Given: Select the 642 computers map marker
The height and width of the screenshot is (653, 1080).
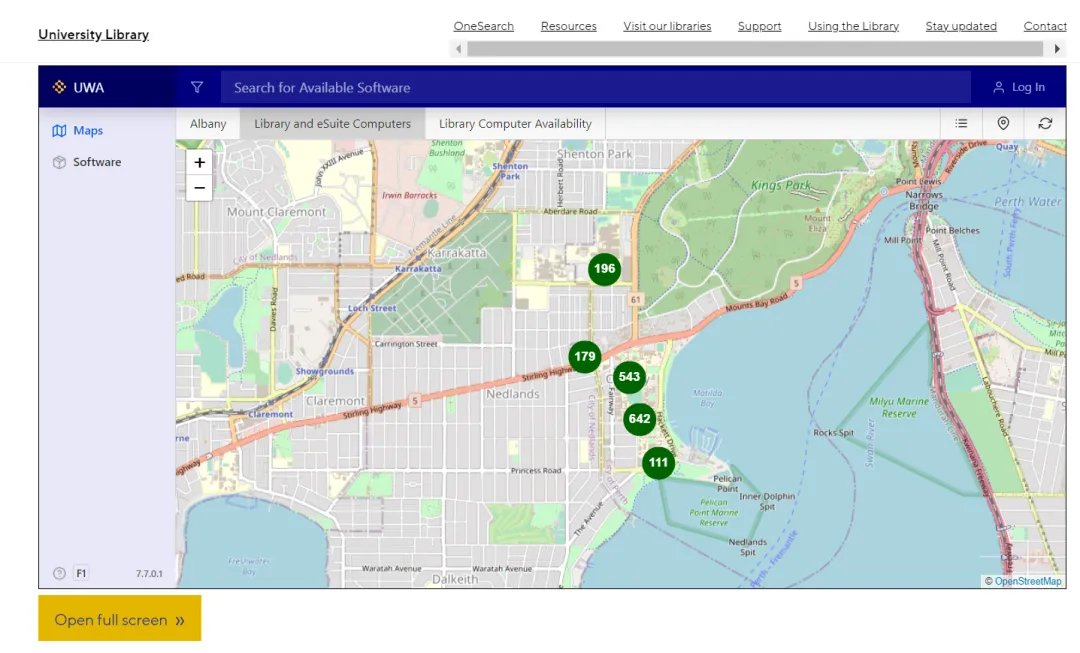Looking at the screenshot, I should tap(639, 419).
